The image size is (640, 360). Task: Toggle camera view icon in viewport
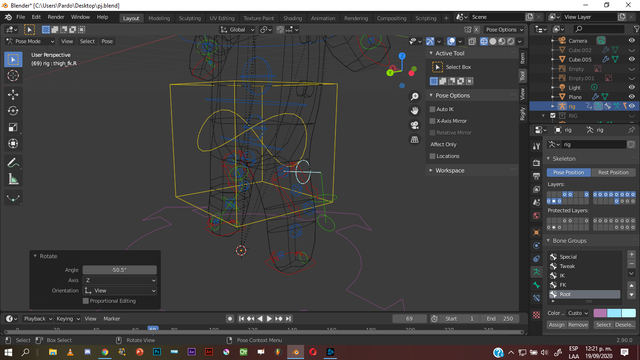coord(415,125)
